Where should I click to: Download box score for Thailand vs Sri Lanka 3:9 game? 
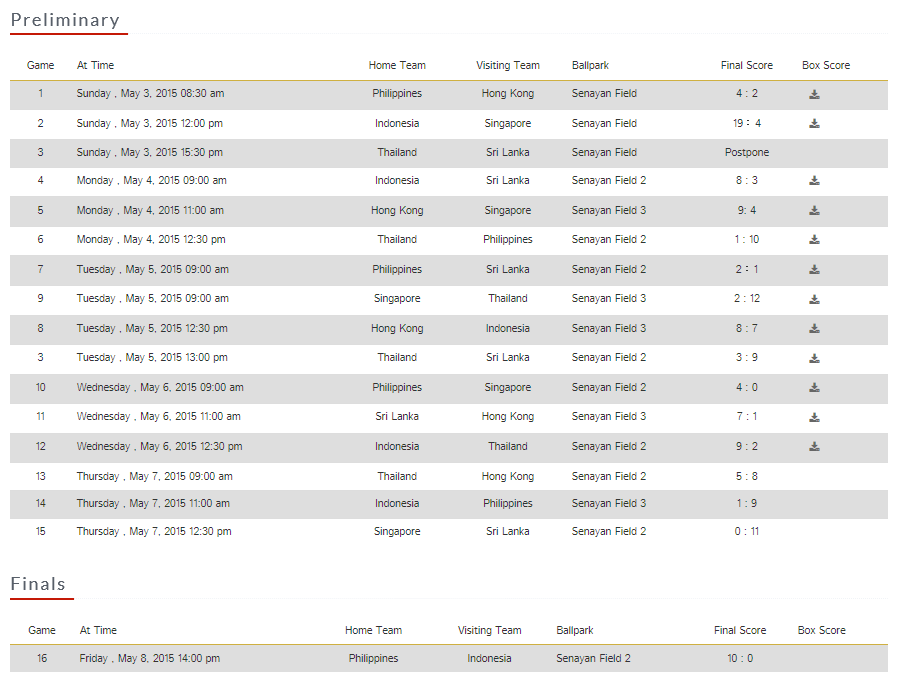tap(814, 358)
